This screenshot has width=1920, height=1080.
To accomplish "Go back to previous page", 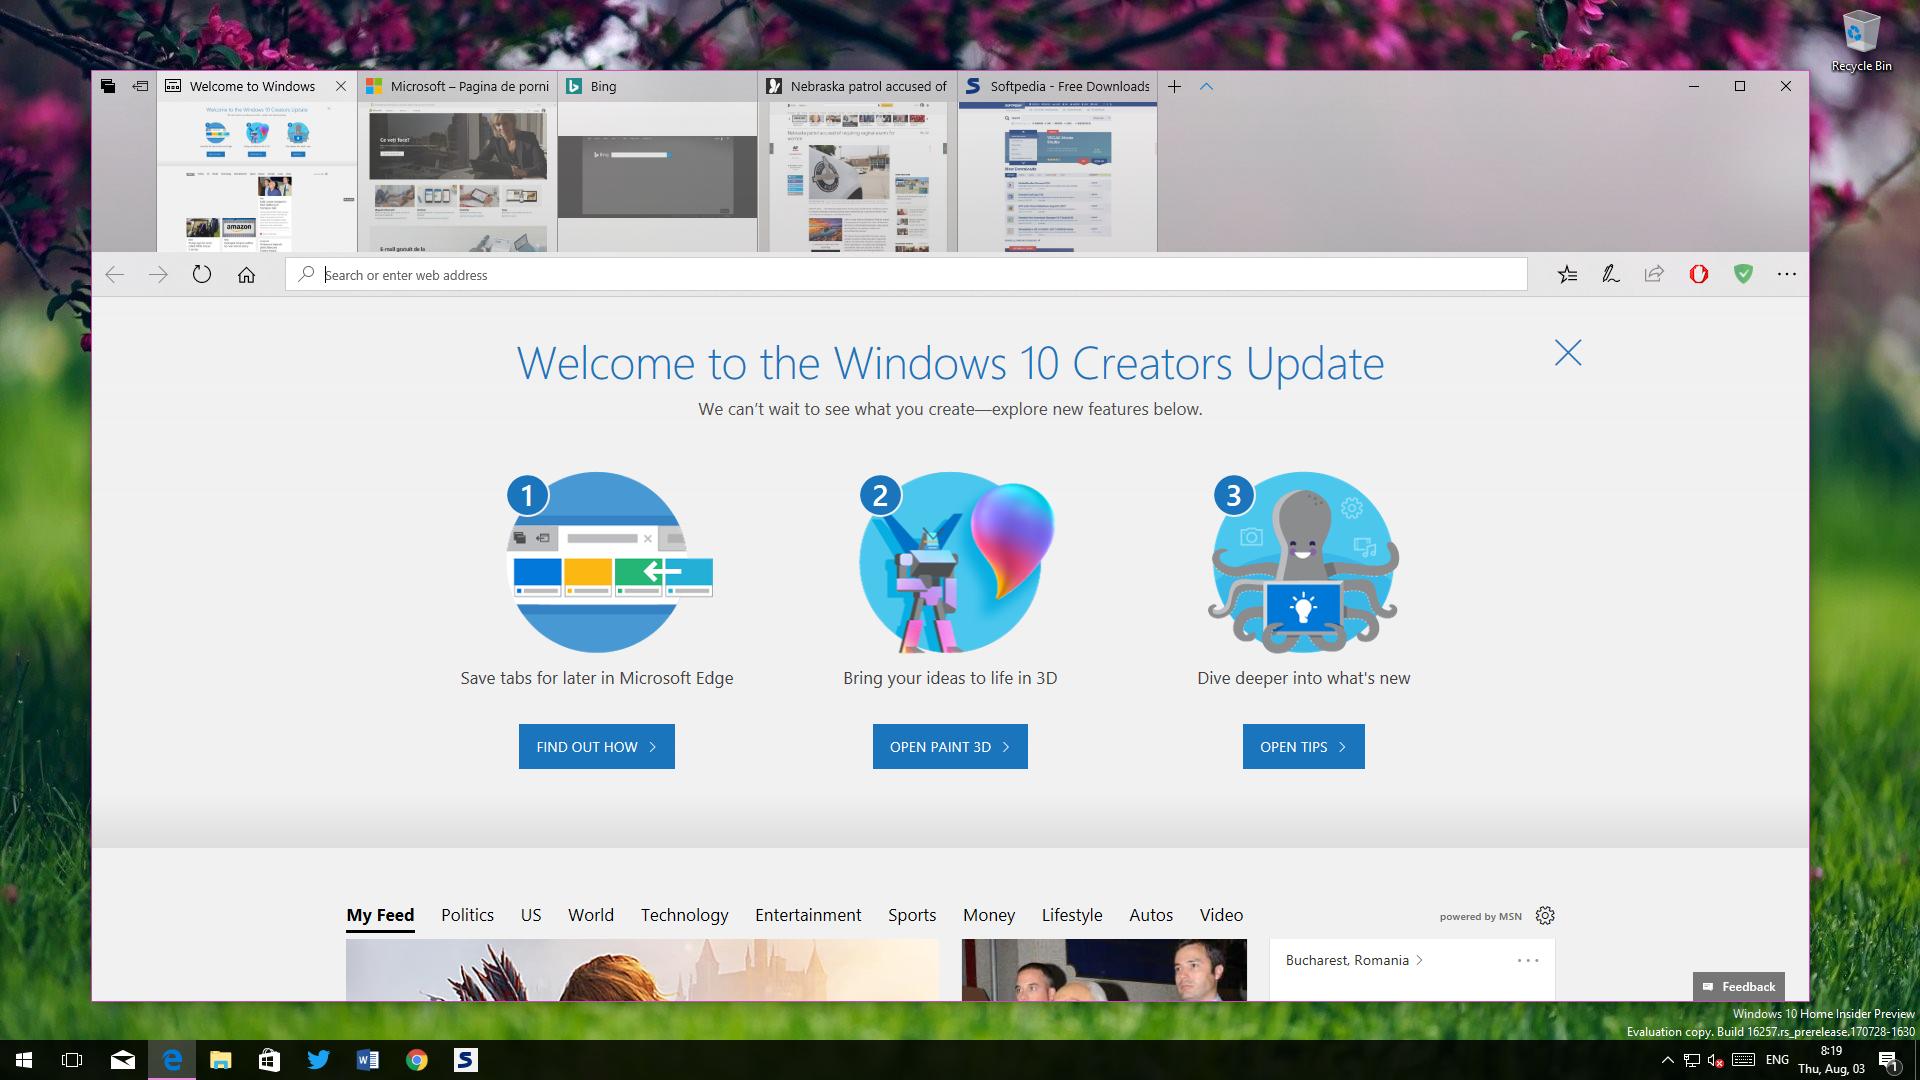I will click(115, 274).
